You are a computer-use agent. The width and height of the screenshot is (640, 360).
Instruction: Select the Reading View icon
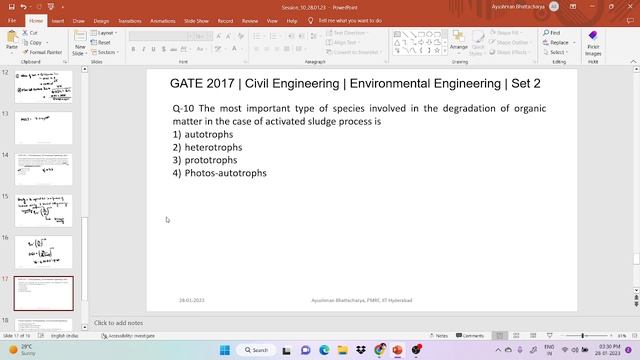click(533, 336)
